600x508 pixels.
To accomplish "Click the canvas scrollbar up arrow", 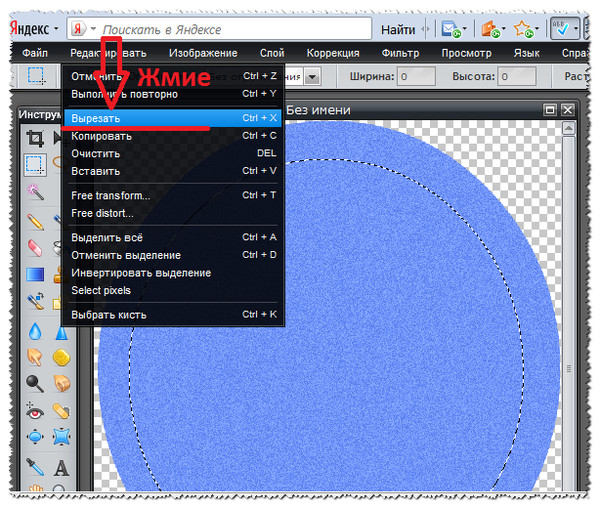I will tap(569, 129).
